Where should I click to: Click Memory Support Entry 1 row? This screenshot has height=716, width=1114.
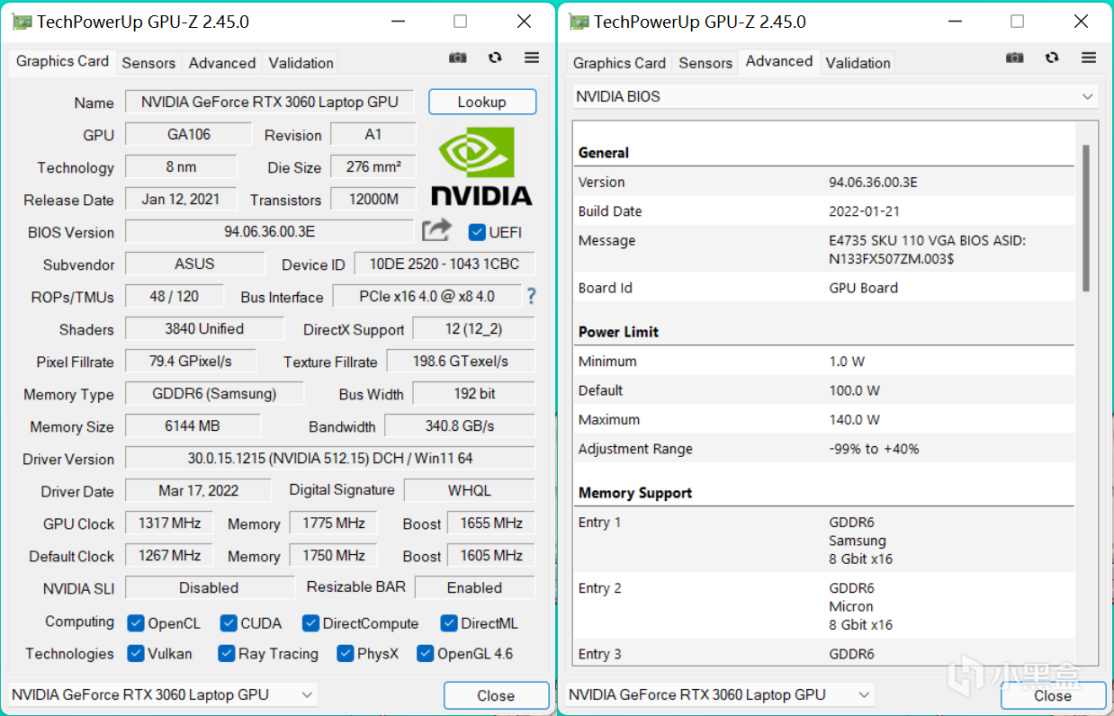tap(824, 541)
